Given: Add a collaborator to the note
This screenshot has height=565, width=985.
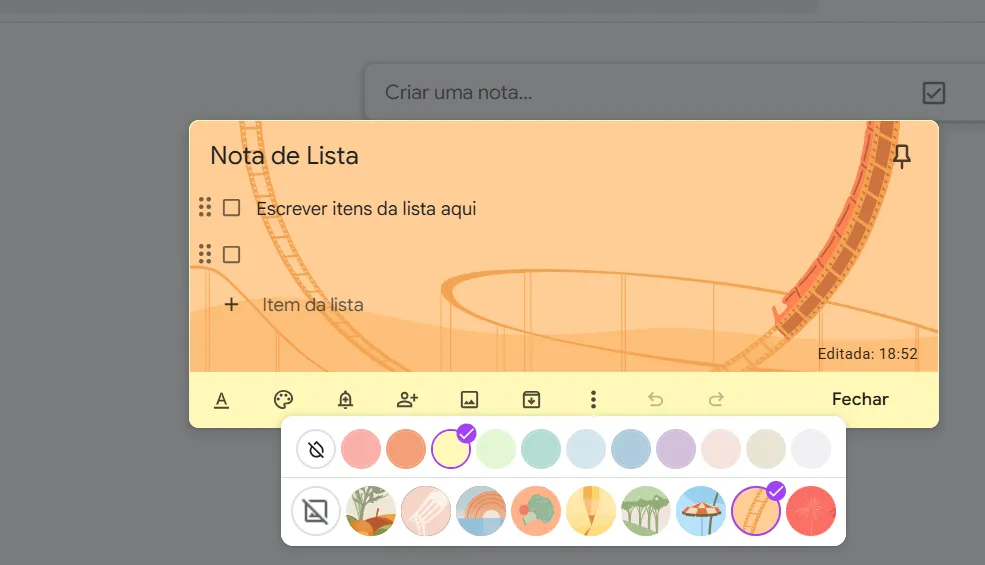Looking at the screenshot, I should click(x=407, y=400).
